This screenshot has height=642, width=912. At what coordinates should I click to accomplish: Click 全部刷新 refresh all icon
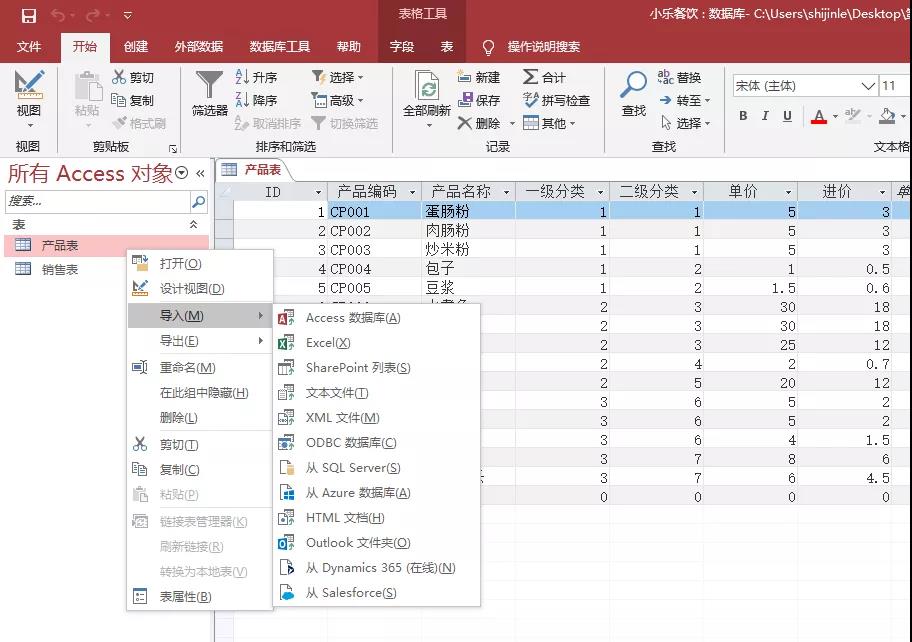coord(427,86)
